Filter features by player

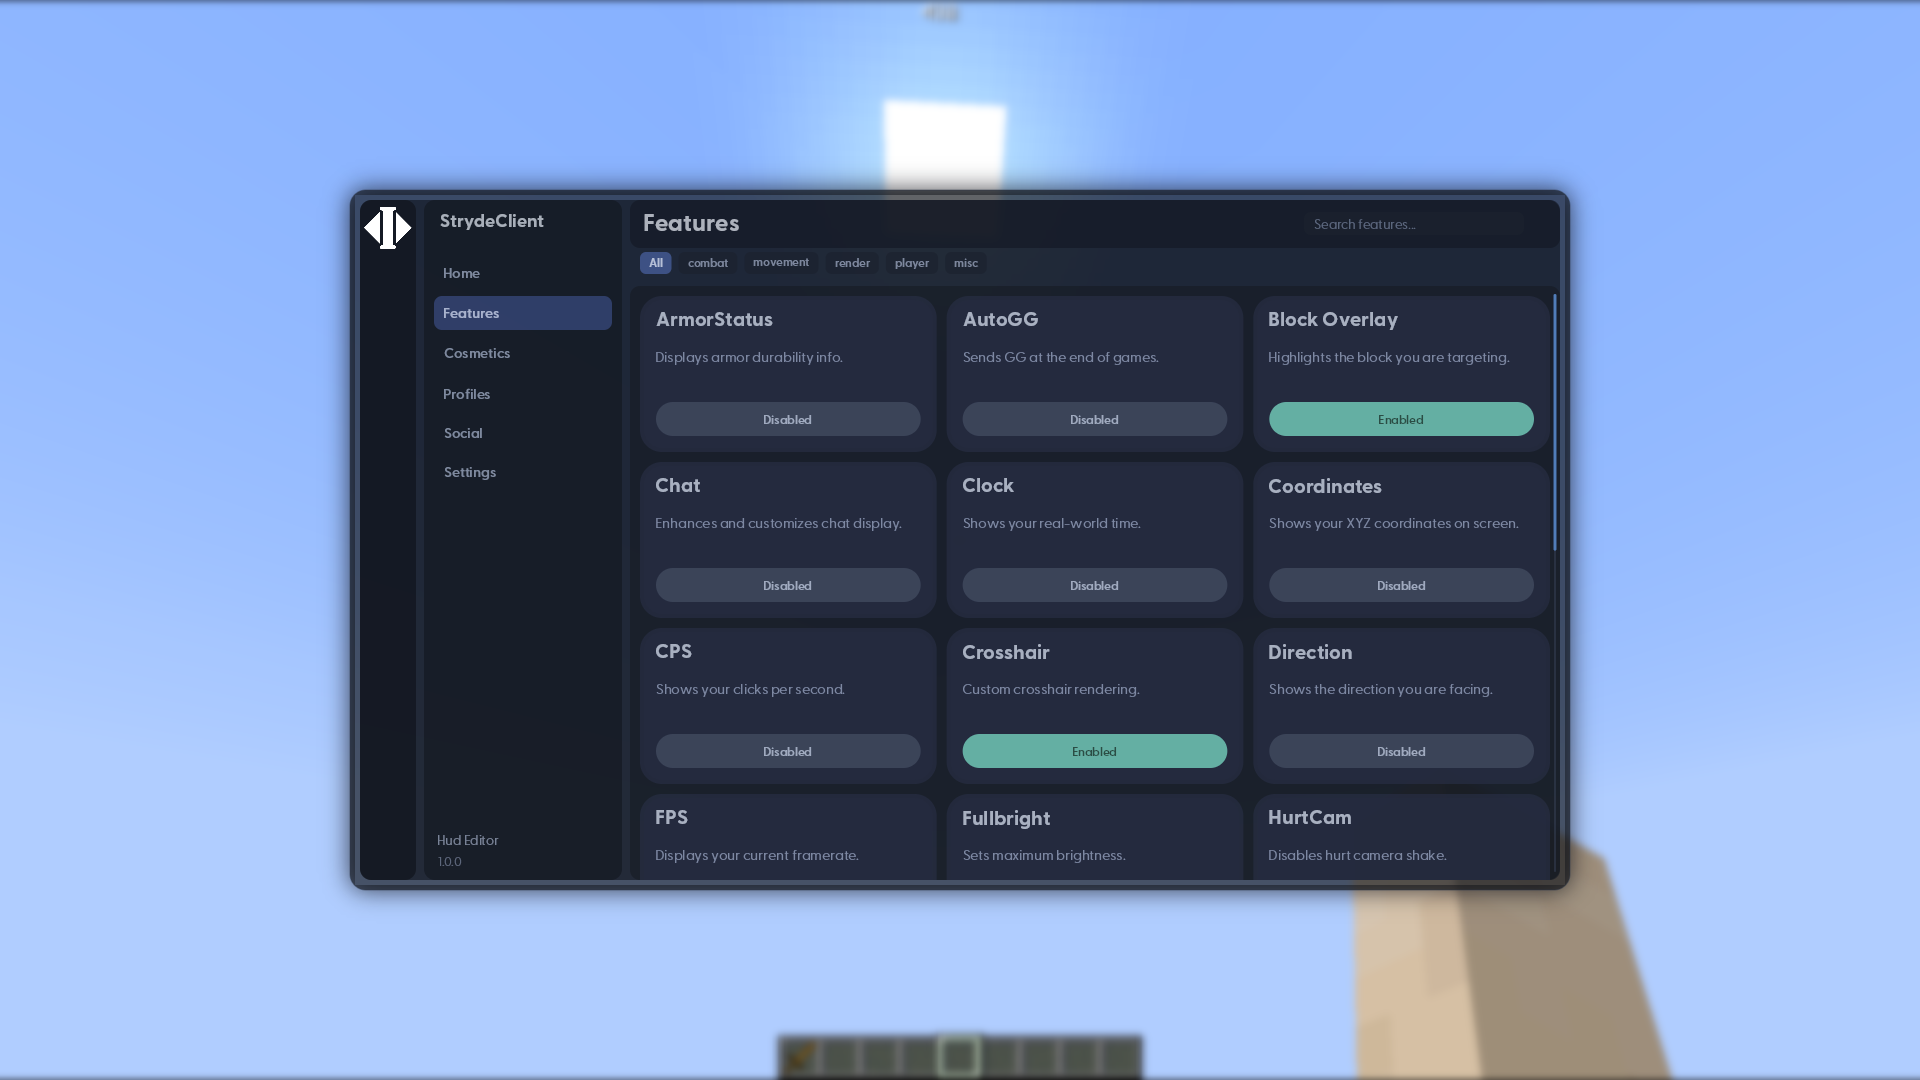click(x=912, y=263)
